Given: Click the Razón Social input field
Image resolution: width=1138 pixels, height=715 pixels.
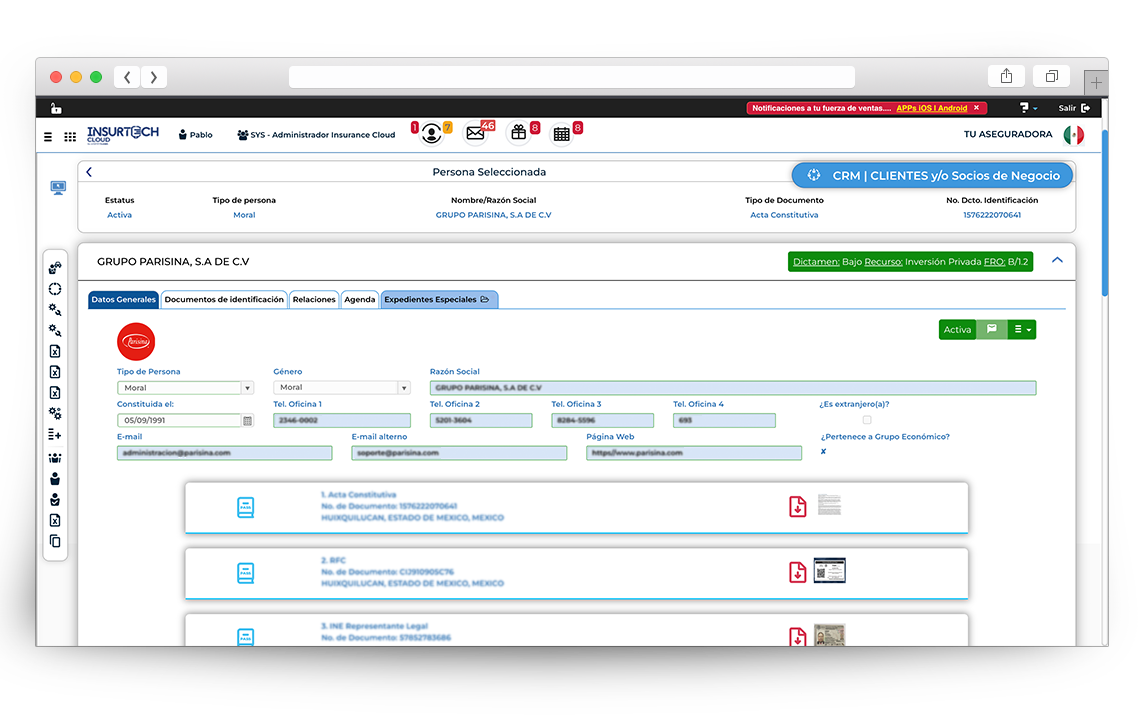Looking at the screenshot, I should [733, 388].
